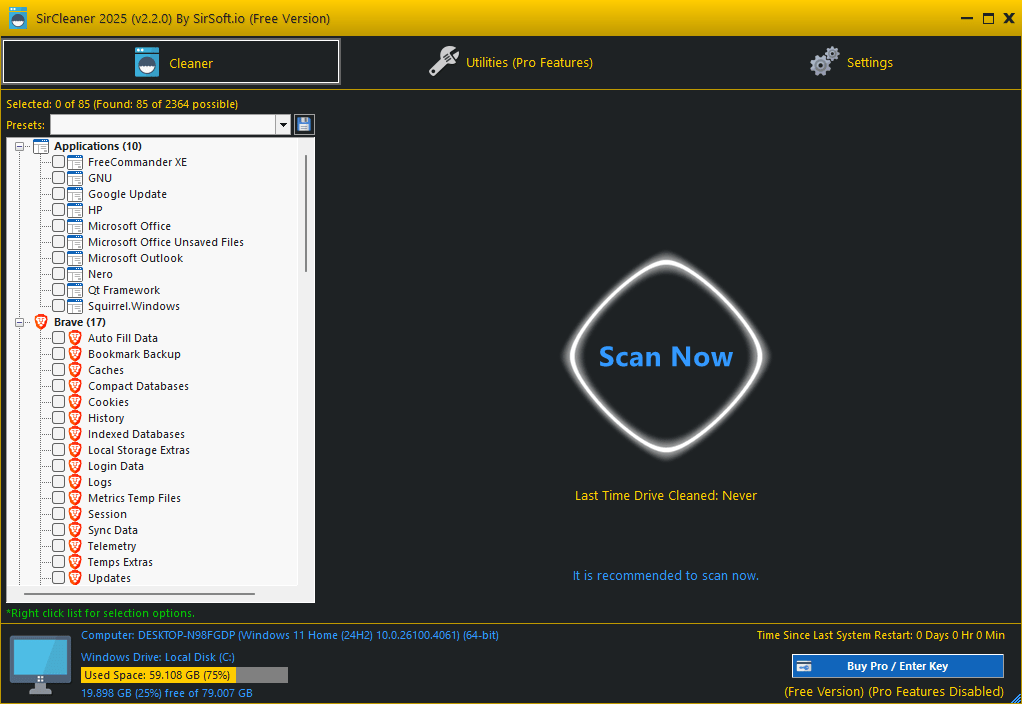Click the Brave icon beside Logs

[x=75, y=482]
